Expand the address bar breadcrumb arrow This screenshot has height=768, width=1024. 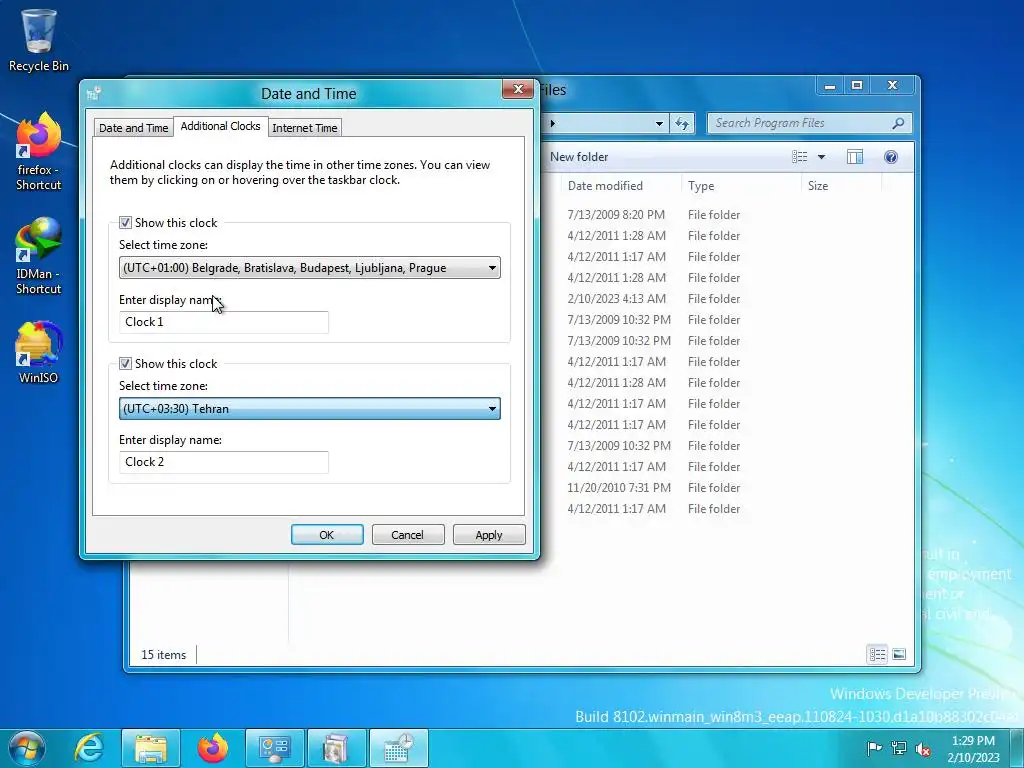point(552,123)
